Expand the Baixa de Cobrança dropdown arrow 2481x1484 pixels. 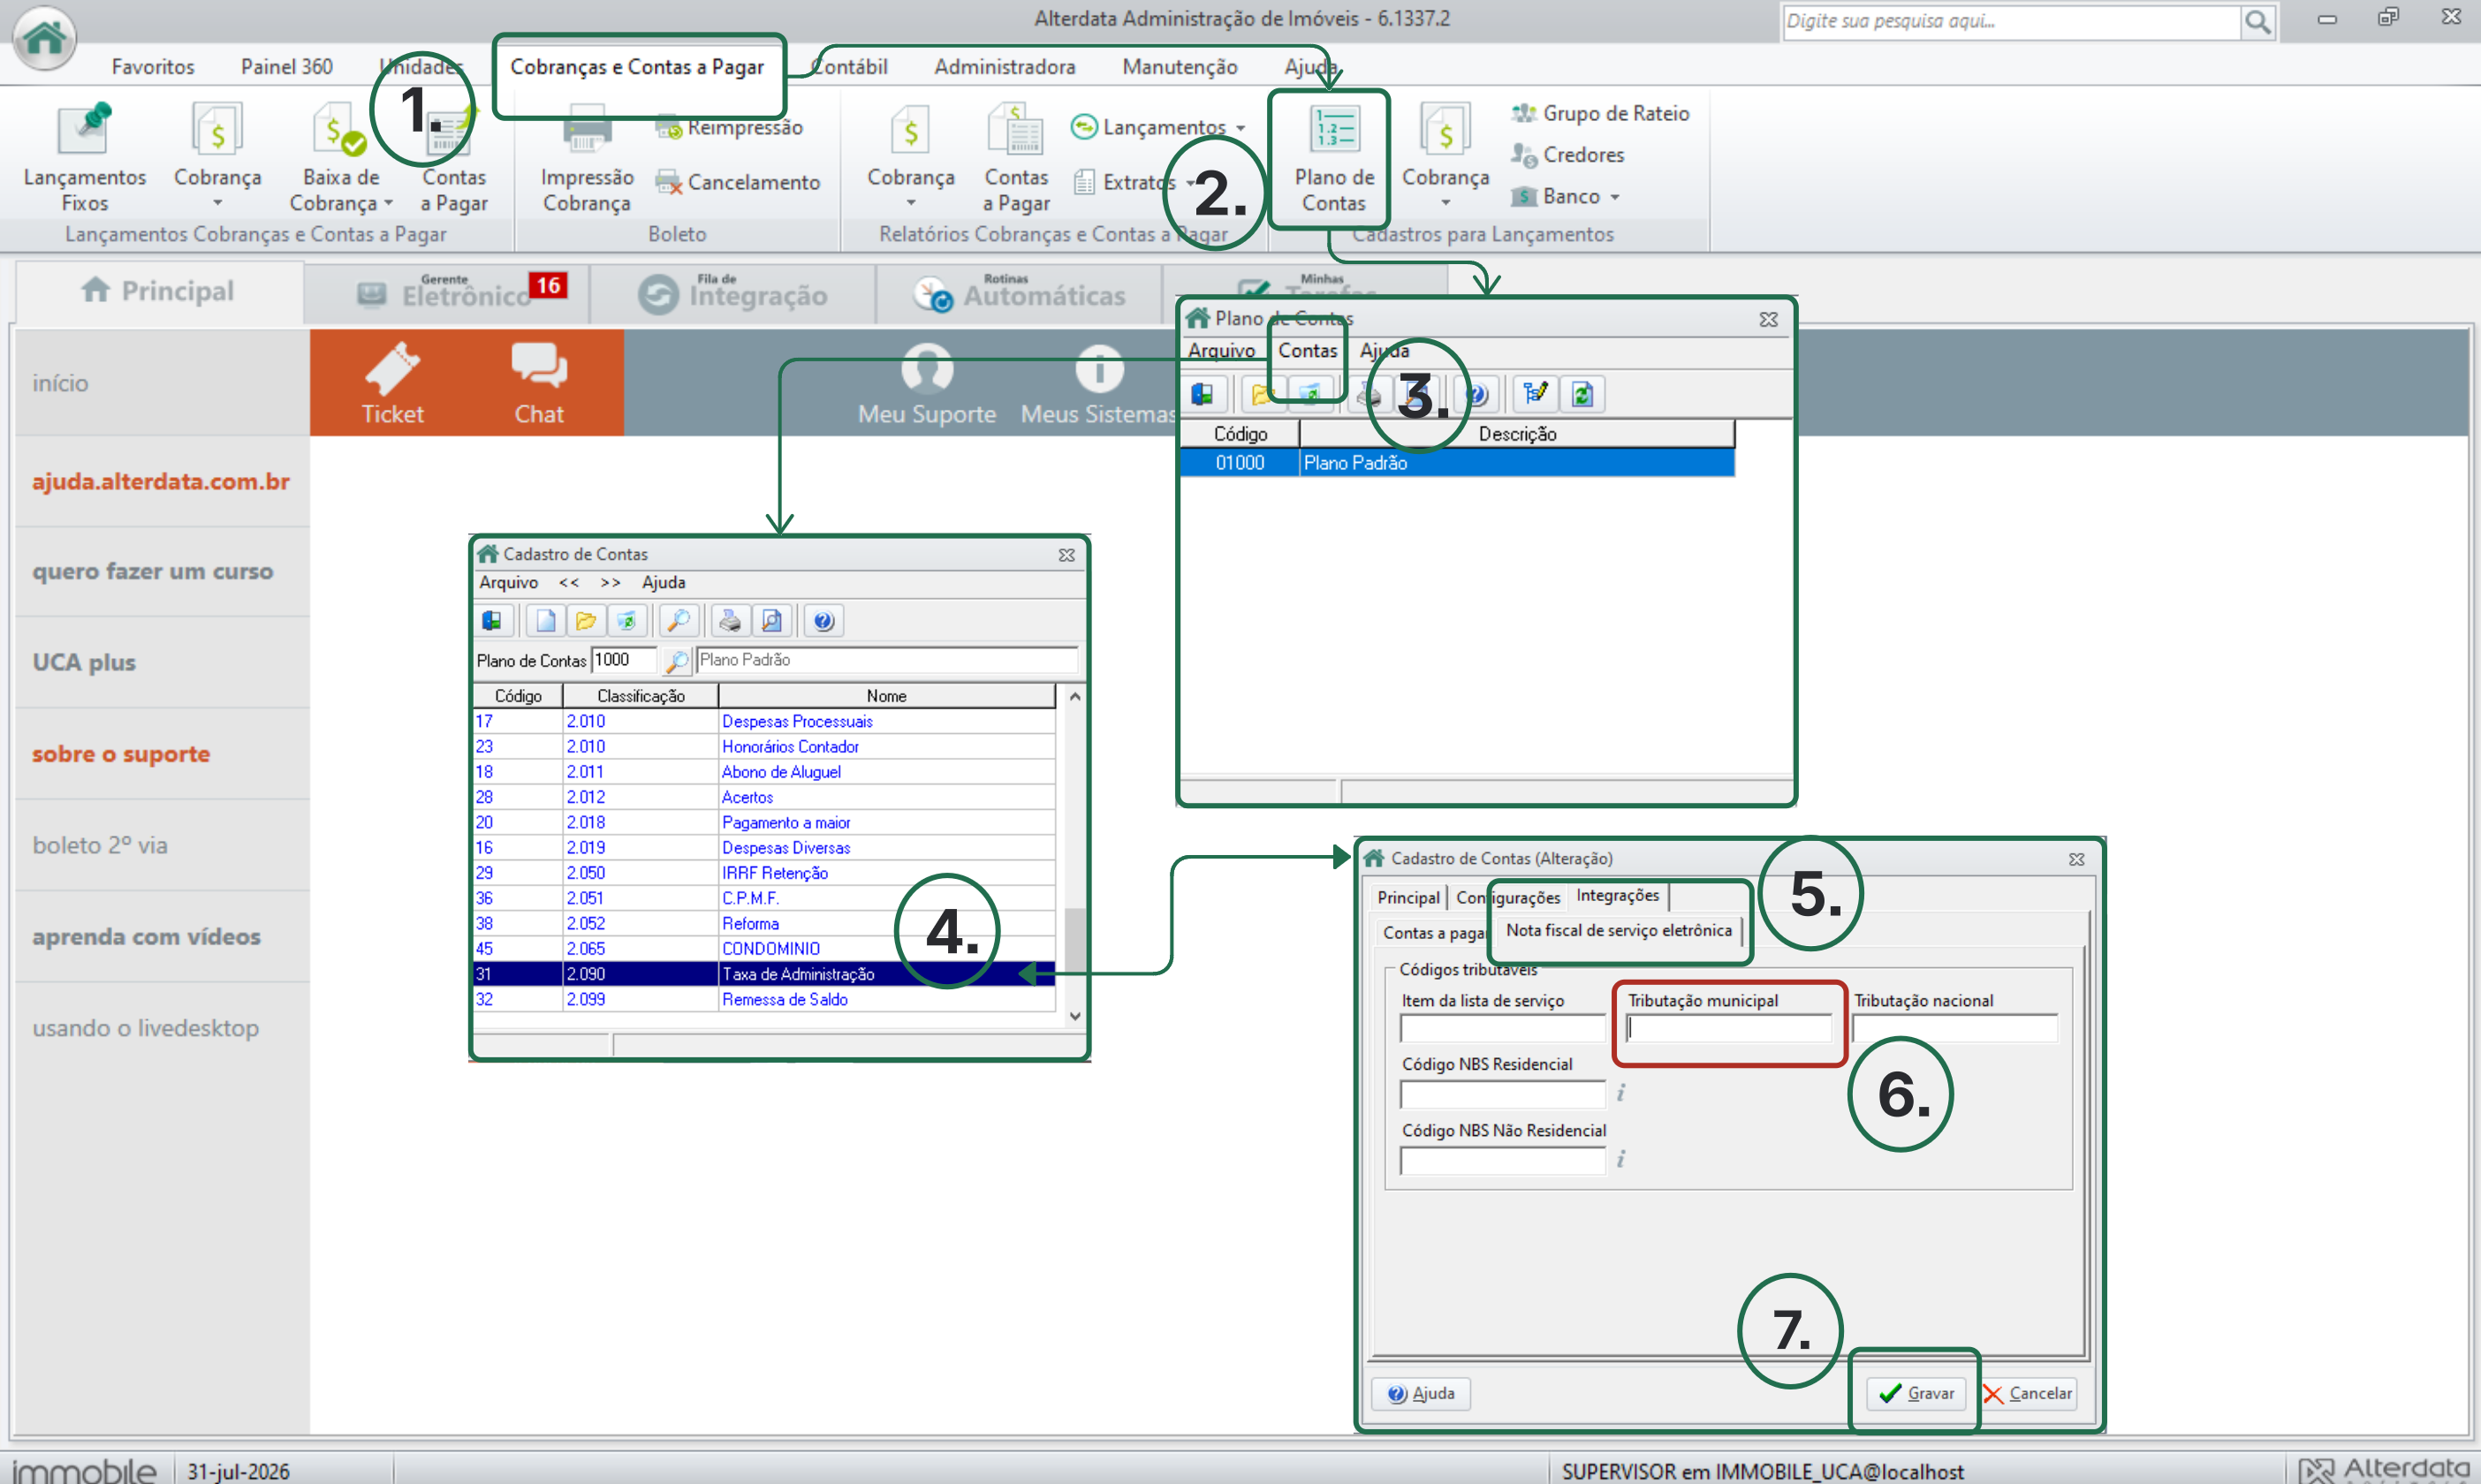(388, 203)
